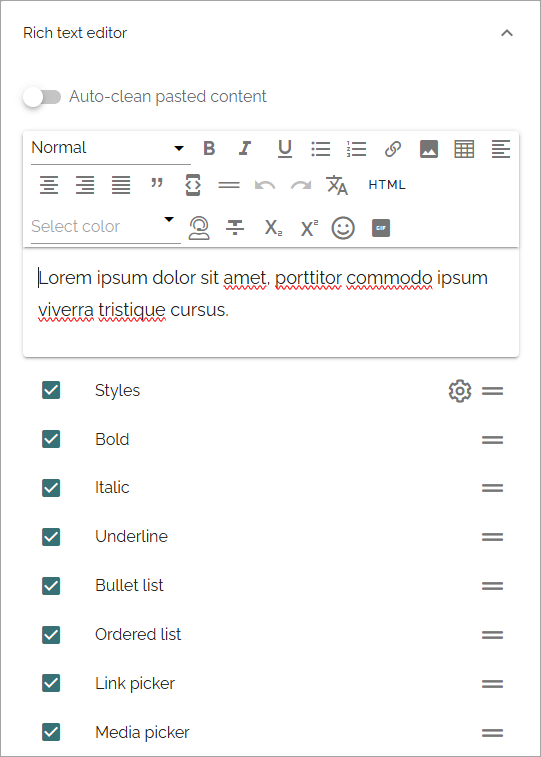Uncheck the Bold checkbox

51,439
